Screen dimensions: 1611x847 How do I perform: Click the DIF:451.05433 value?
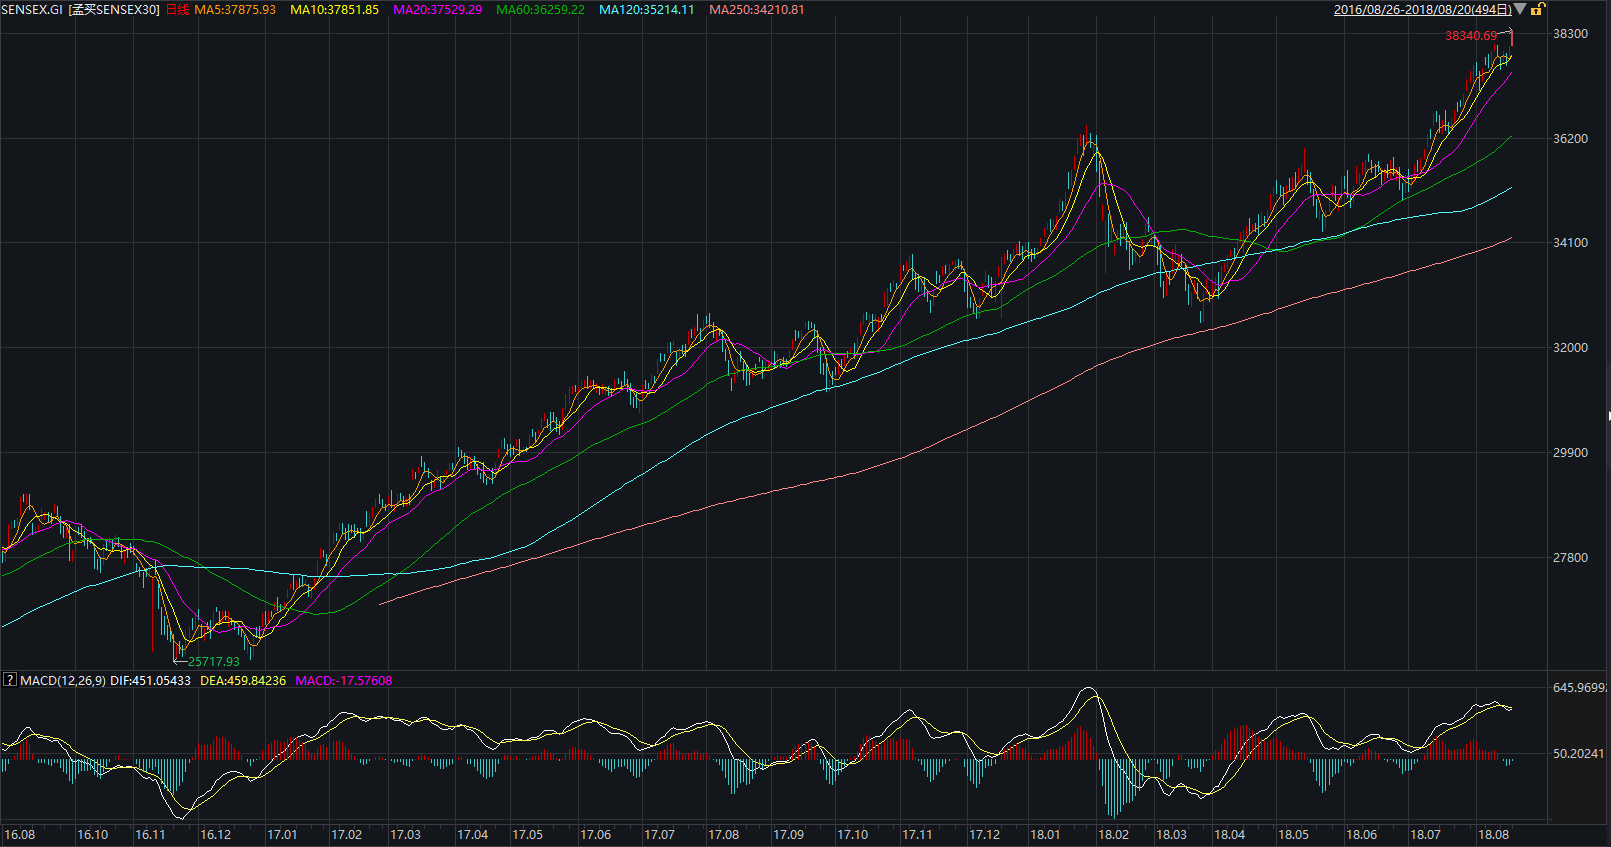click(x=150, y=680)
